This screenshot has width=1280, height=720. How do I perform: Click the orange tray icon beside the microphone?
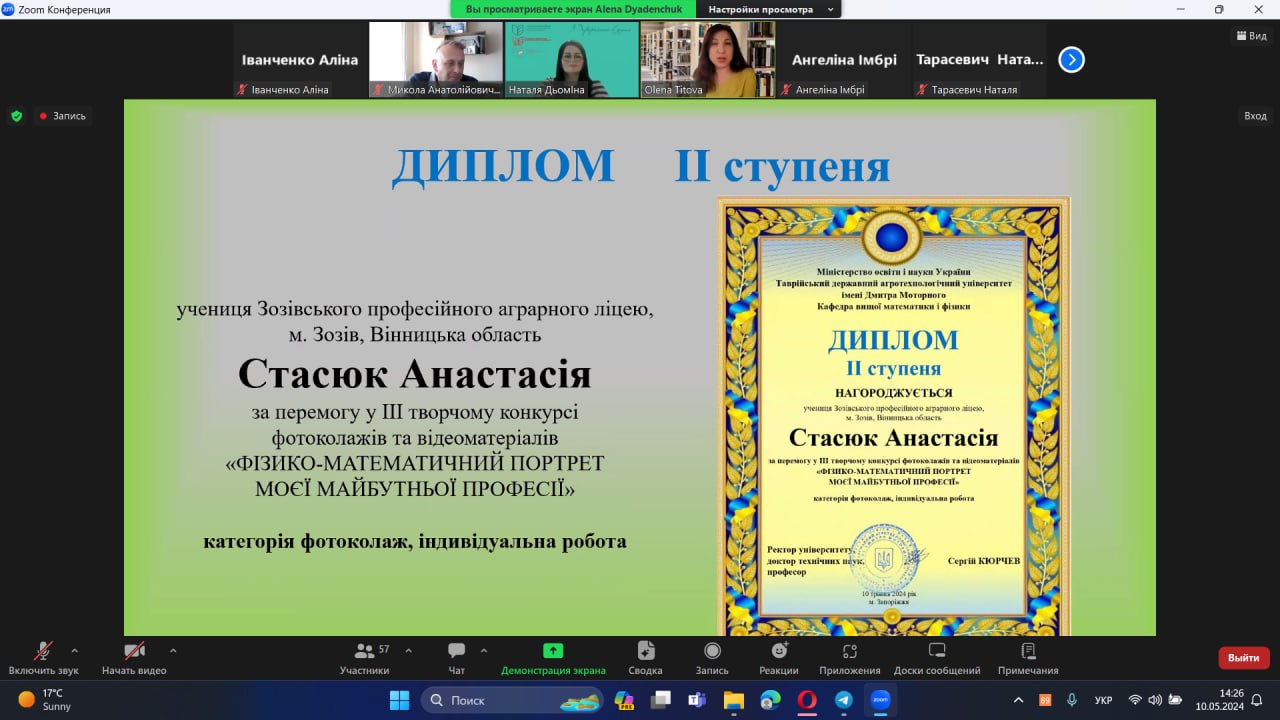point(1045,700)
